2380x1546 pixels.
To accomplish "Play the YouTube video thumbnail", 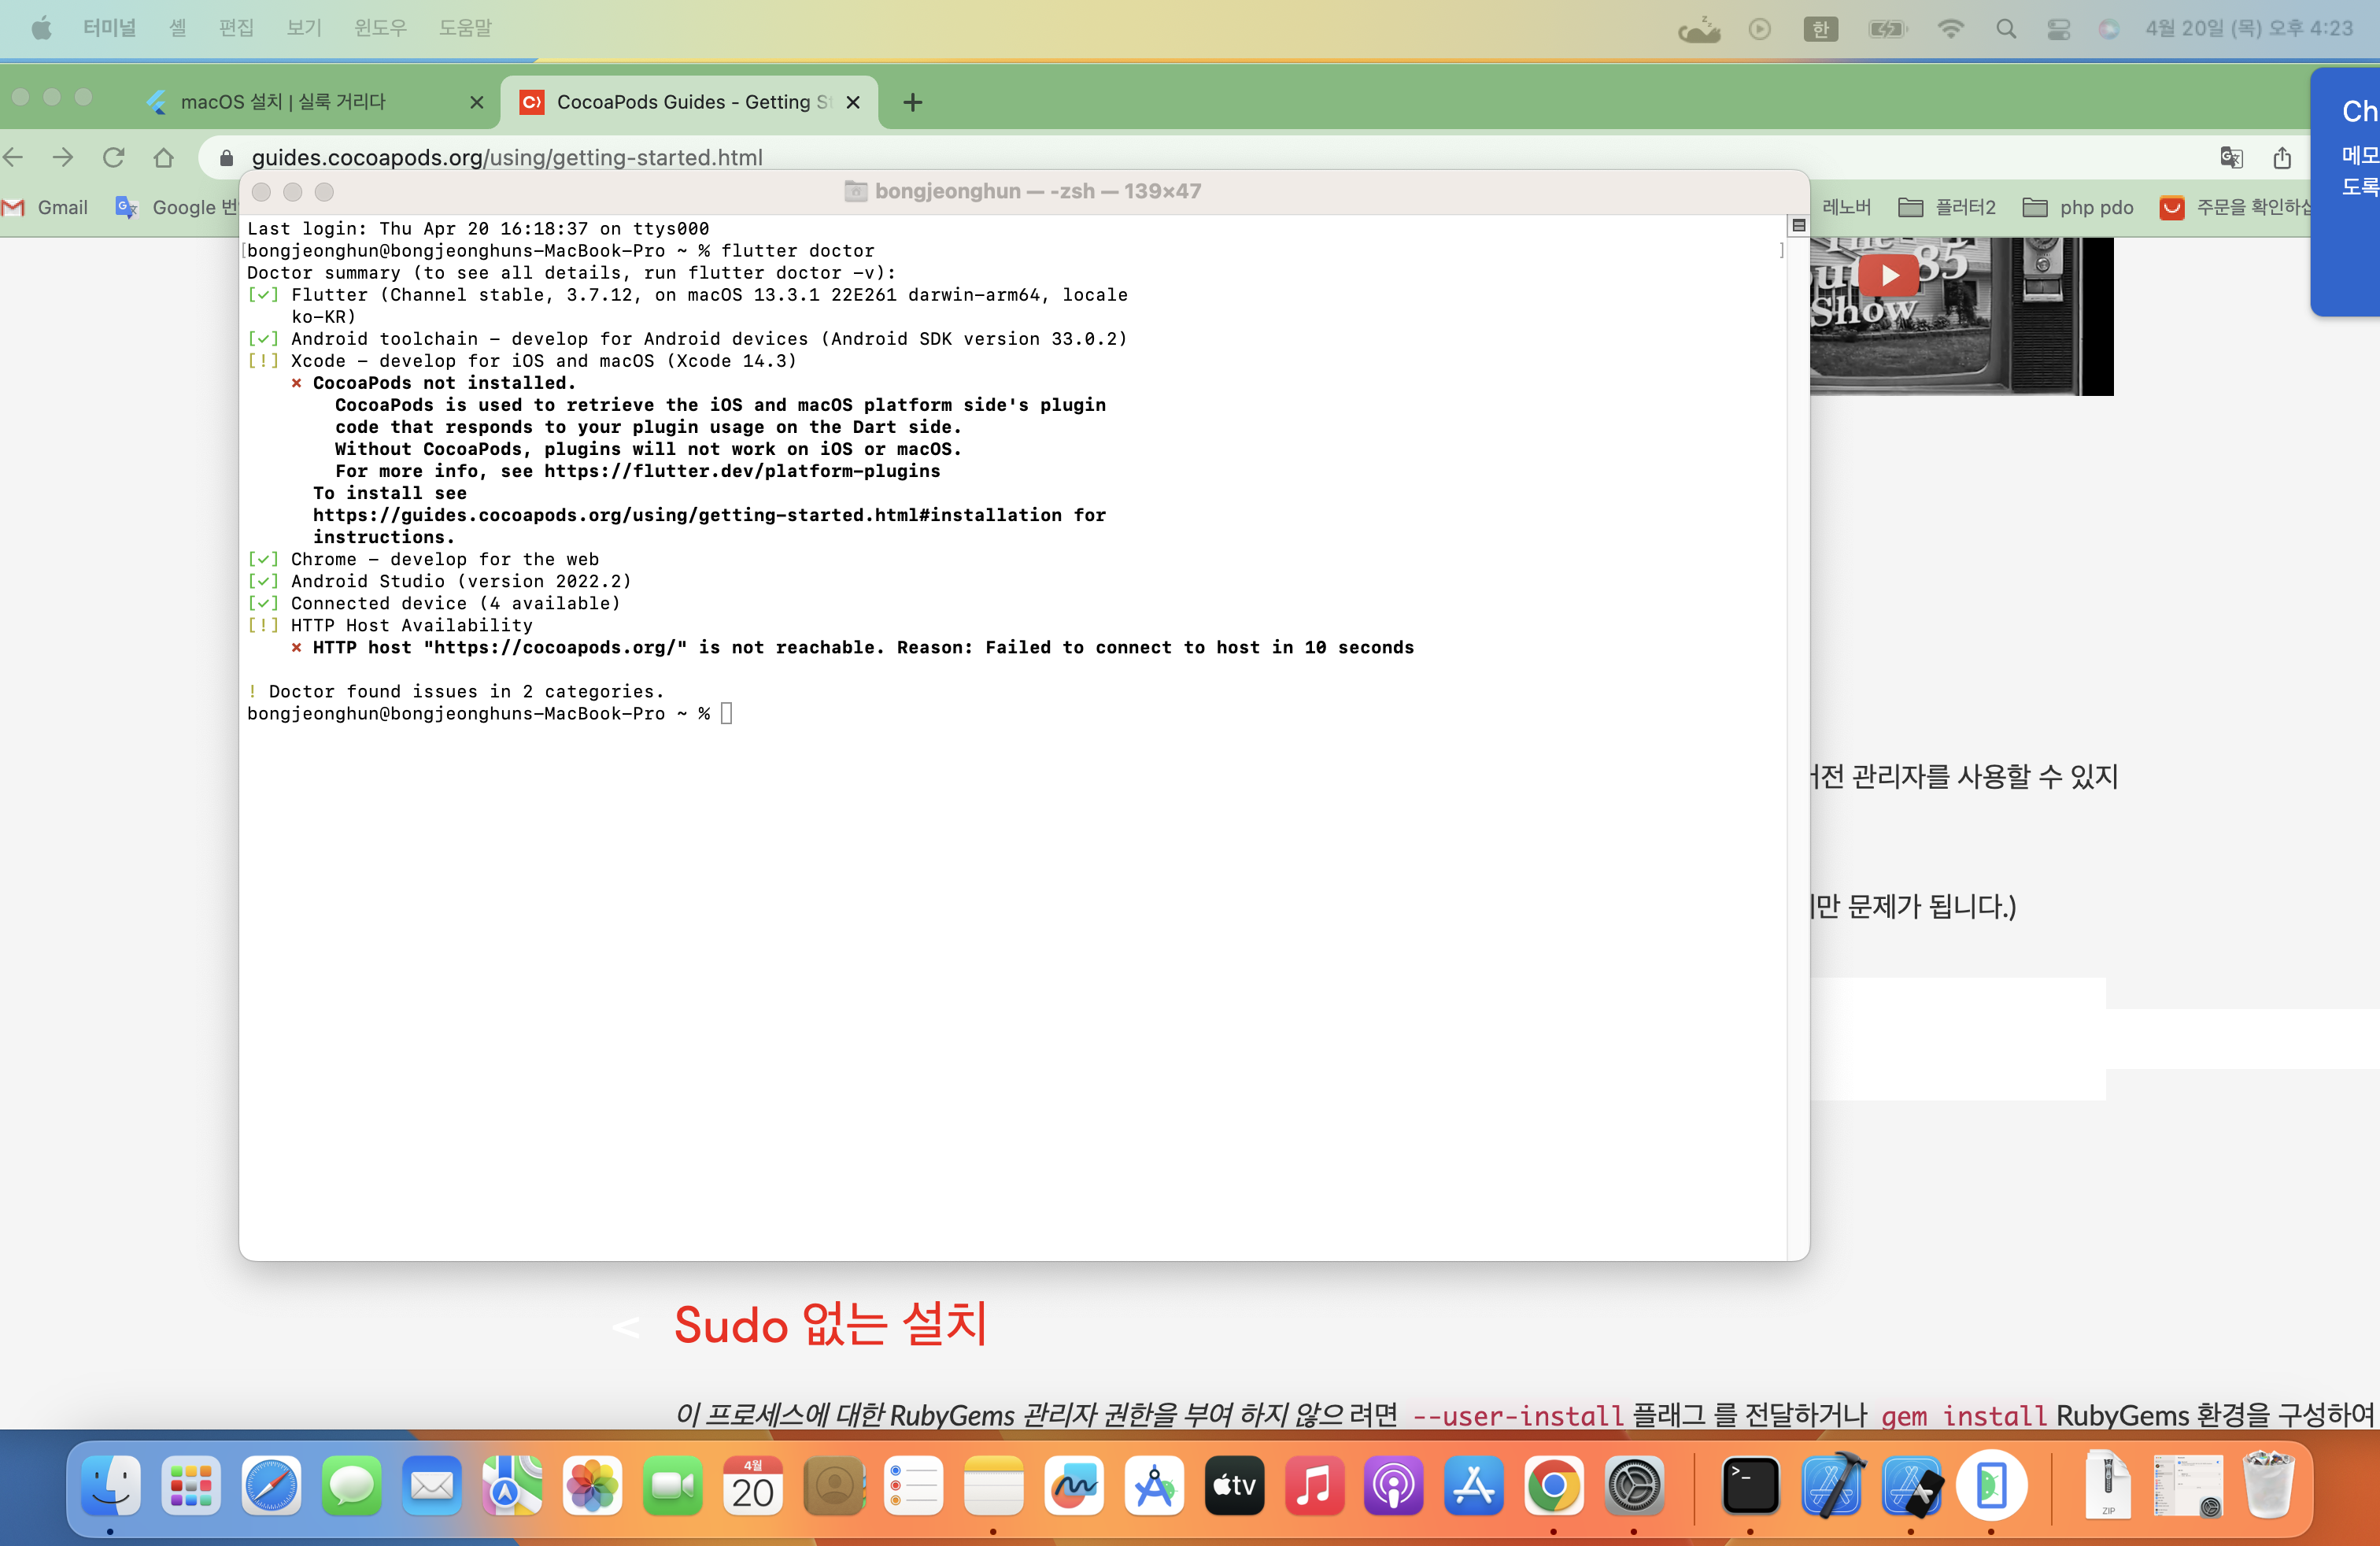I will 1888,275.
